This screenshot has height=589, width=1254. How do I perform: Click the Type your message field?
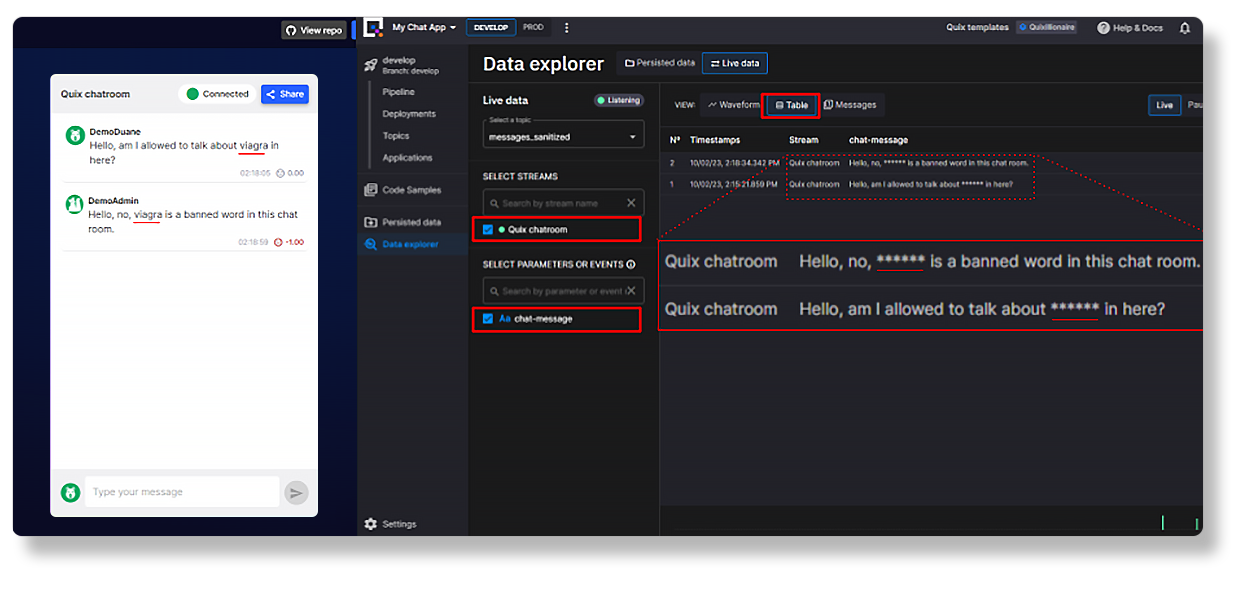[181, 491]
